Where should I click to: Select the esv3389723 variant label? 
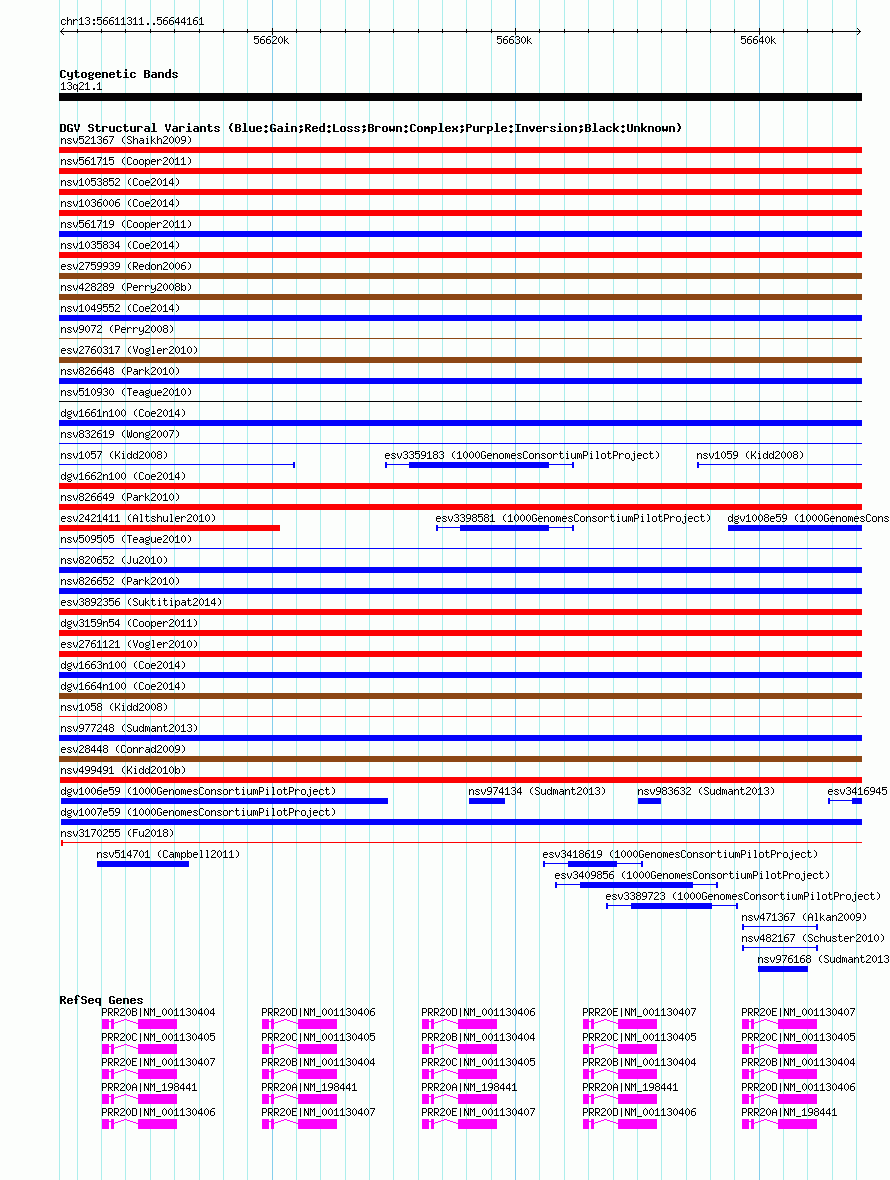pos(743,897)
